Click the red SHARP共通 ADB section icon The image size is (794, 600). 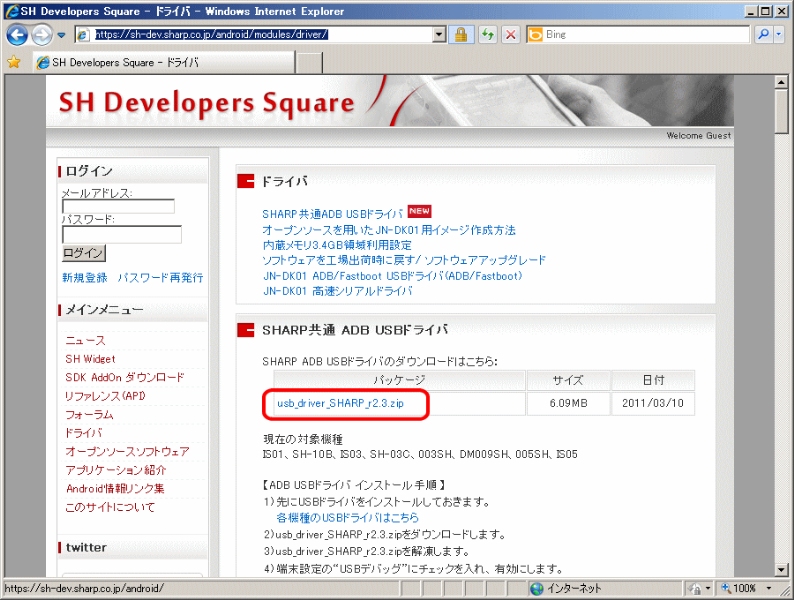pos(246,330)
